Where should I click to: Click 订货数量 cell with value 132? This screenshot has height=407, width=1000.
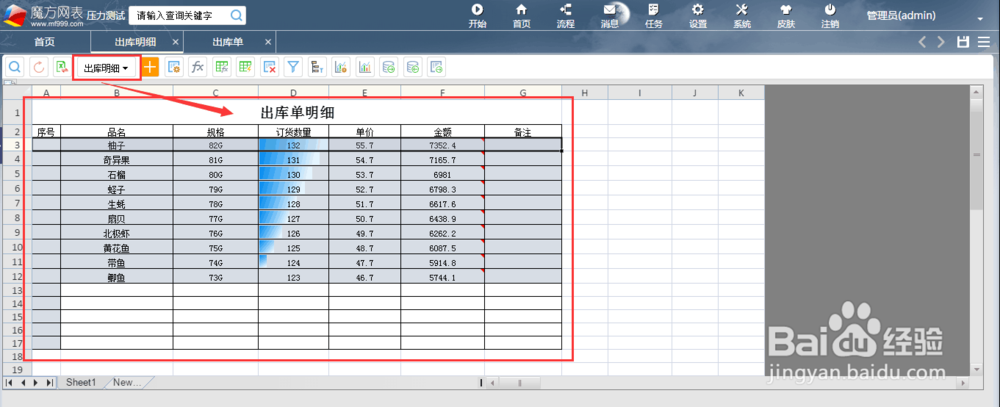click(293, 145)
